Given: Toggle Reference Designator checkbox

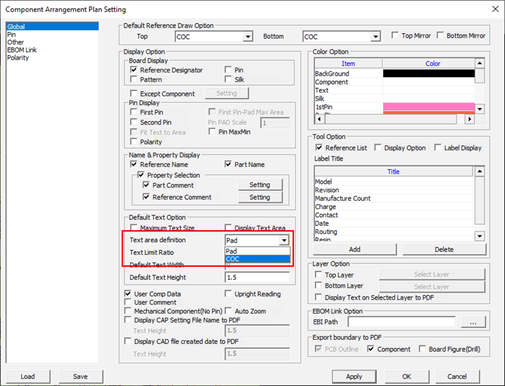Looking at the screenshot, I should point(134,70).
